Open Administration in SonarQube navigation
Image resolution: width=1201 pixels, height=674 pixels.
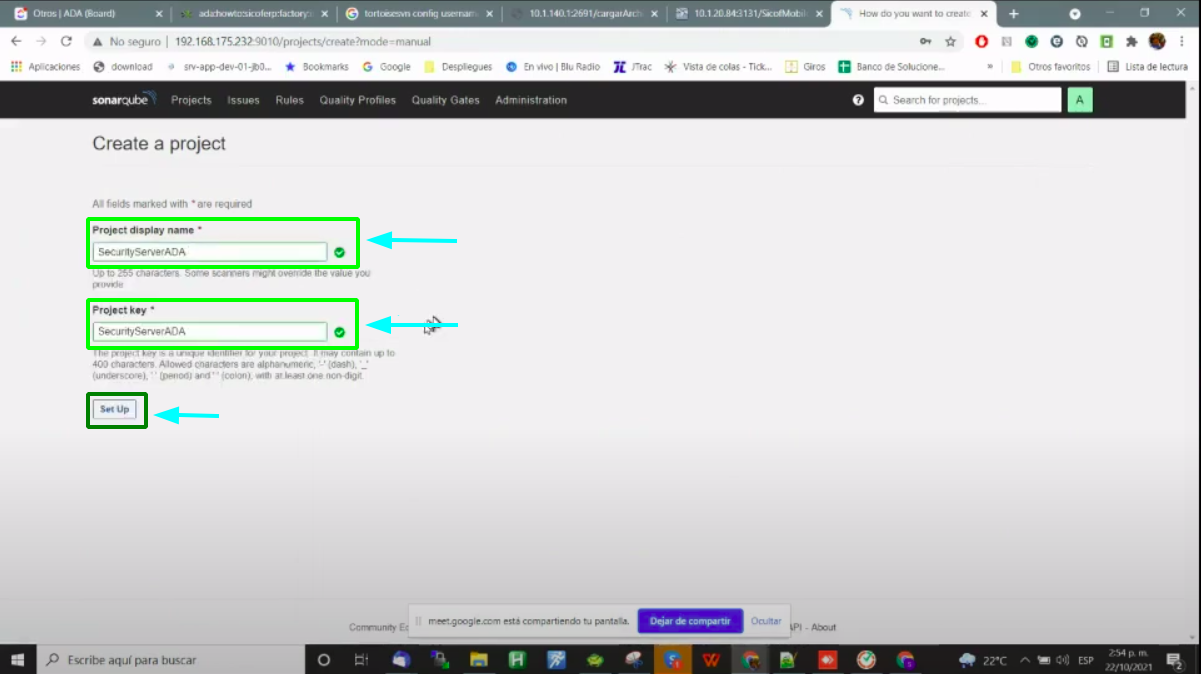coord(531,100)
